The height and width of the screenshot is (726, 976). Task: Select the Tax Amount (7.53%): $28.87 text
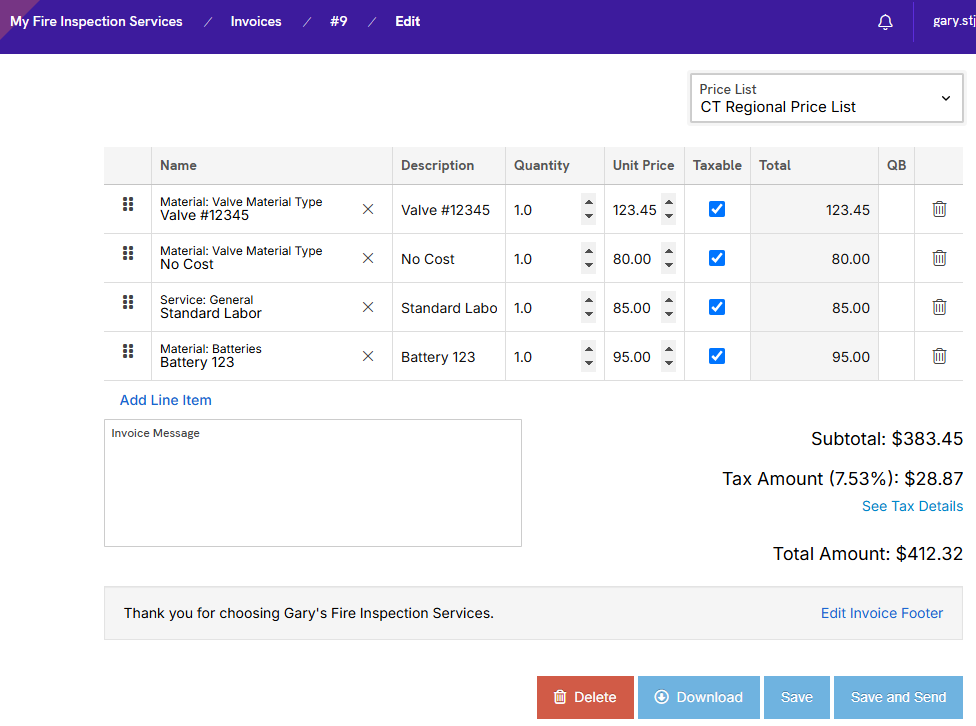tap(843, 479)
